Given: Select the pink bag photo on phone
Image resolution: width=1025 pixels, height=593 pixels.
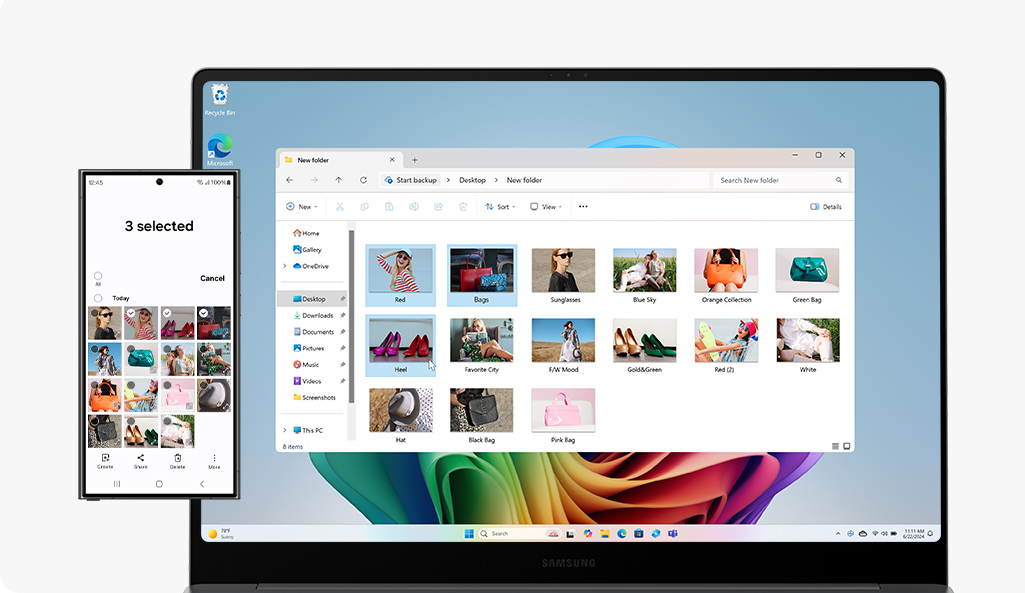Looking at the screenshot, I should [x=177, y=395].
